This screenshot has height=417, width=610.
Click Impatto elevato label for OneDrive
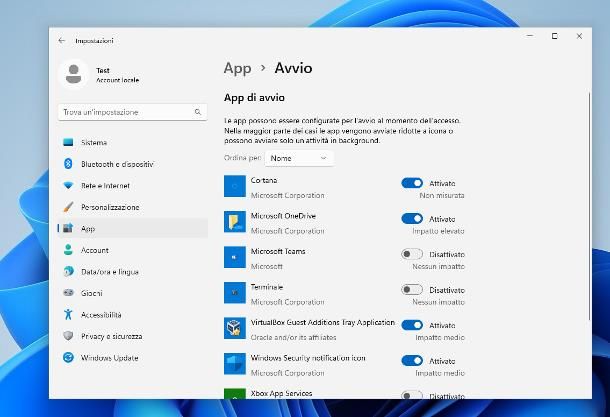click(438, 231)
